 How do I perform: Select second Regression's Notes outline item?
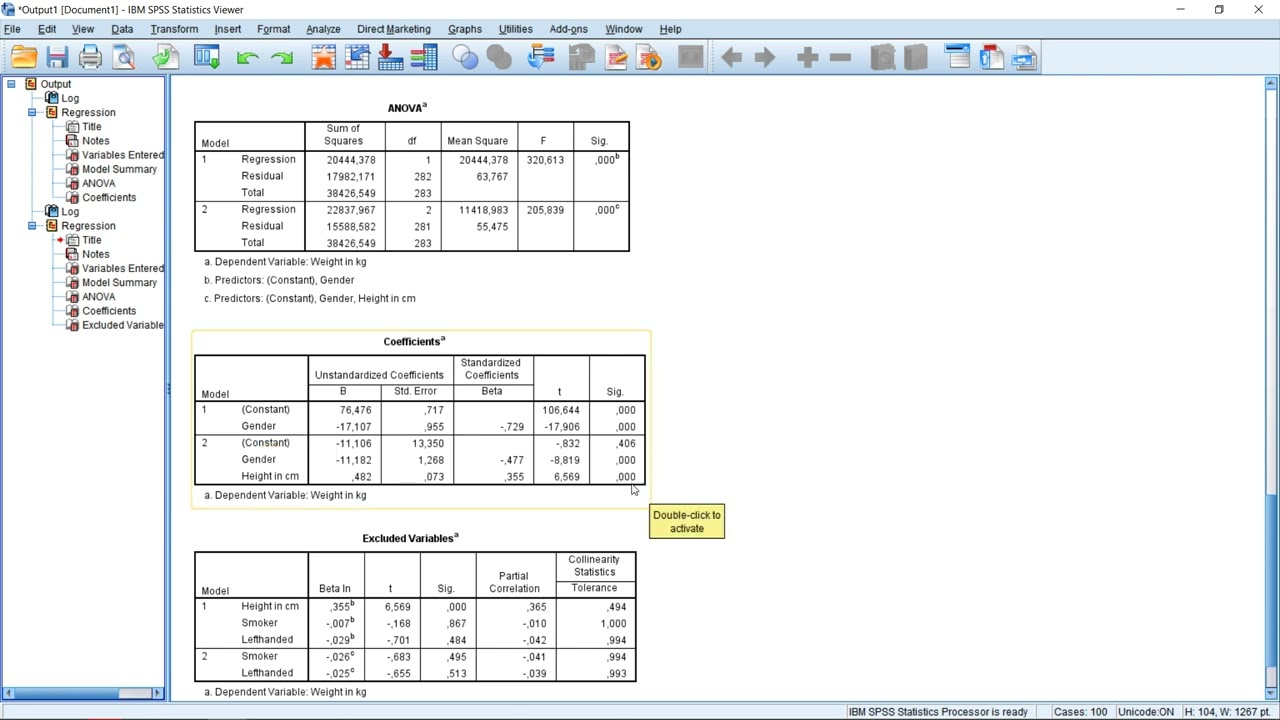pos(95,254)
